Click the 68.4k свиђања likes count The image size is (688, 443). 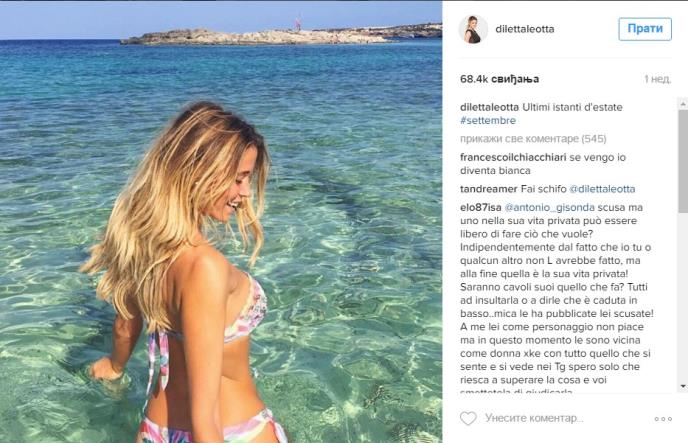click(499, 79)
